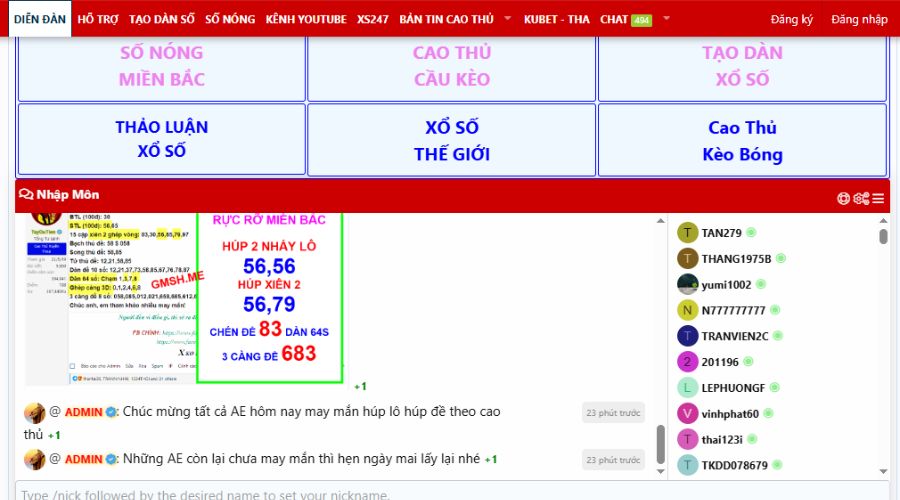Image resolution: width=900 pixels, height=500 pixels.
Task: Click the admin avatar beside first message
Action: click(33, 412)
